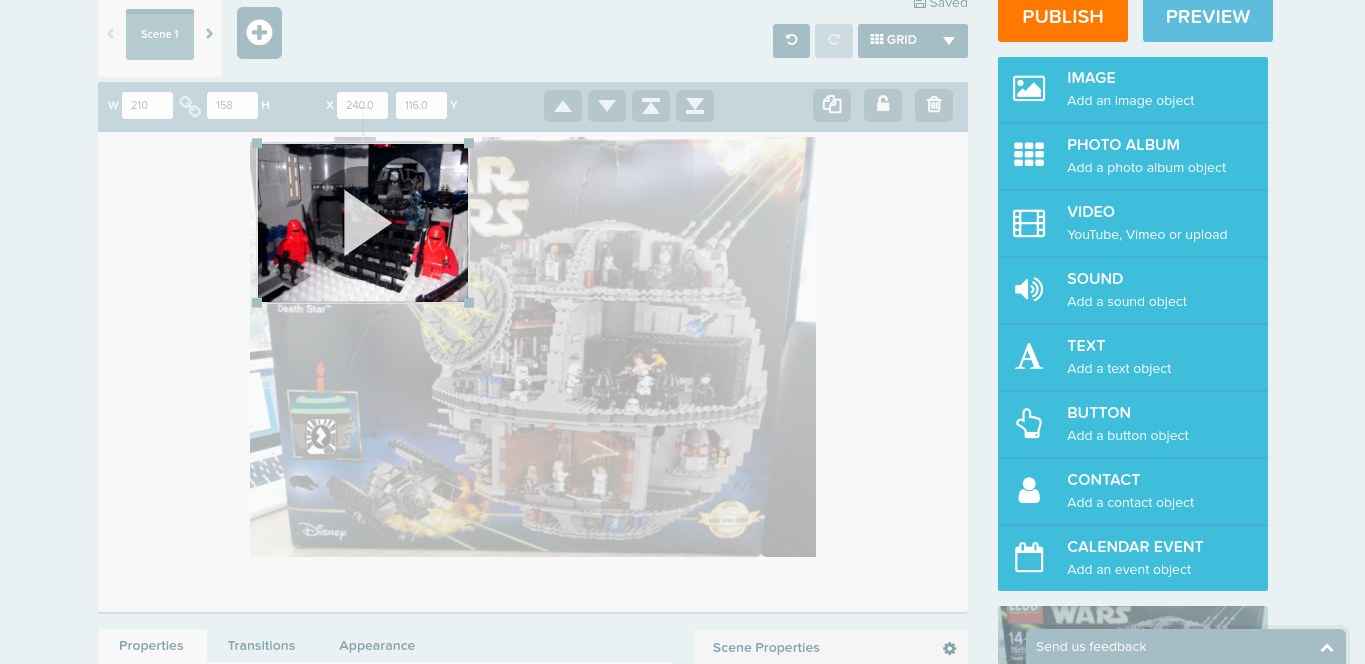Edit the Y position field

click(x=421, y=105)
